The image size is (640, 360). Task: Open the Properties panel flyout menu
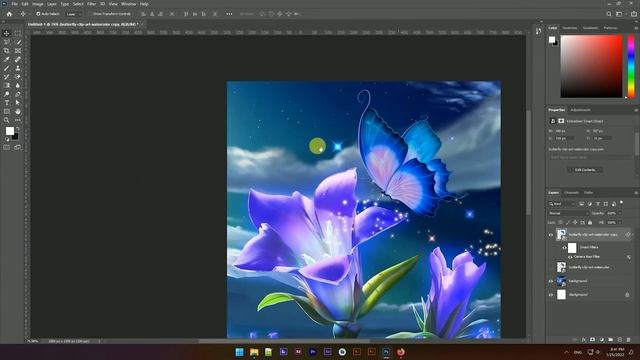(x=636, y=110)
